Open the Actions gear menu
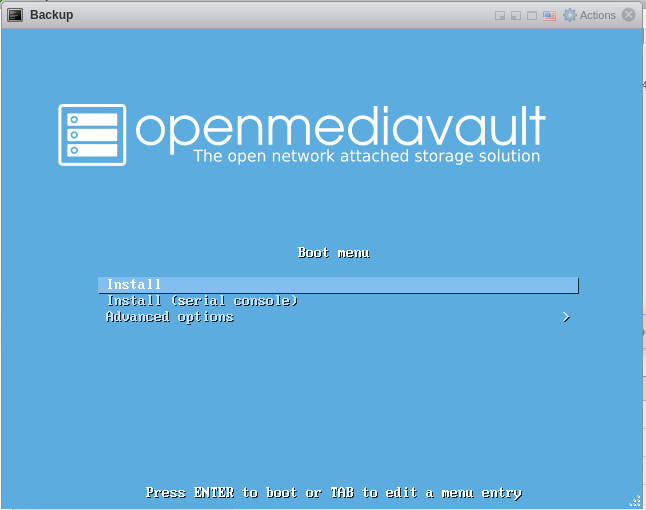 click(589, 15)
